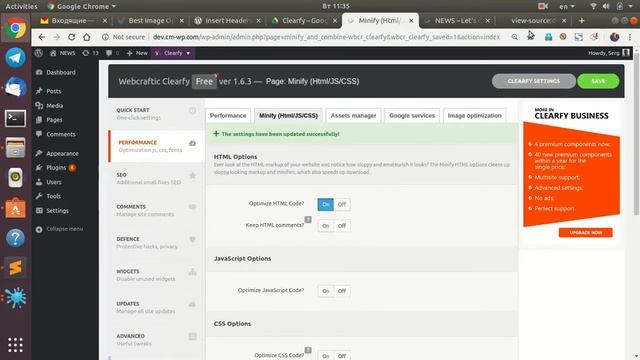Image resolution: width=640 pixels, height=360 pixels.
Task: Open the Help dock icon
Action: [16, 238]
